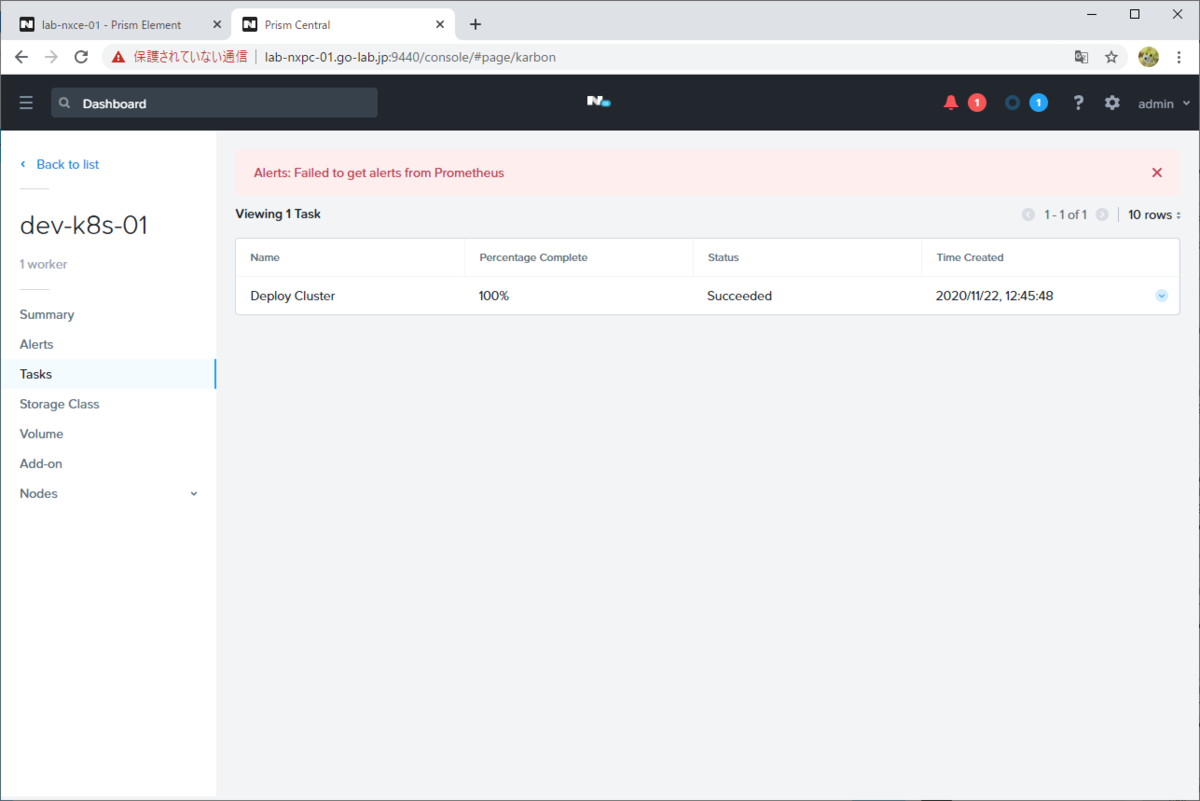Image resolution: width=1200 pixels, height=801 pixels.
Task: Click the address bar URL
Action: click(410, 57)
